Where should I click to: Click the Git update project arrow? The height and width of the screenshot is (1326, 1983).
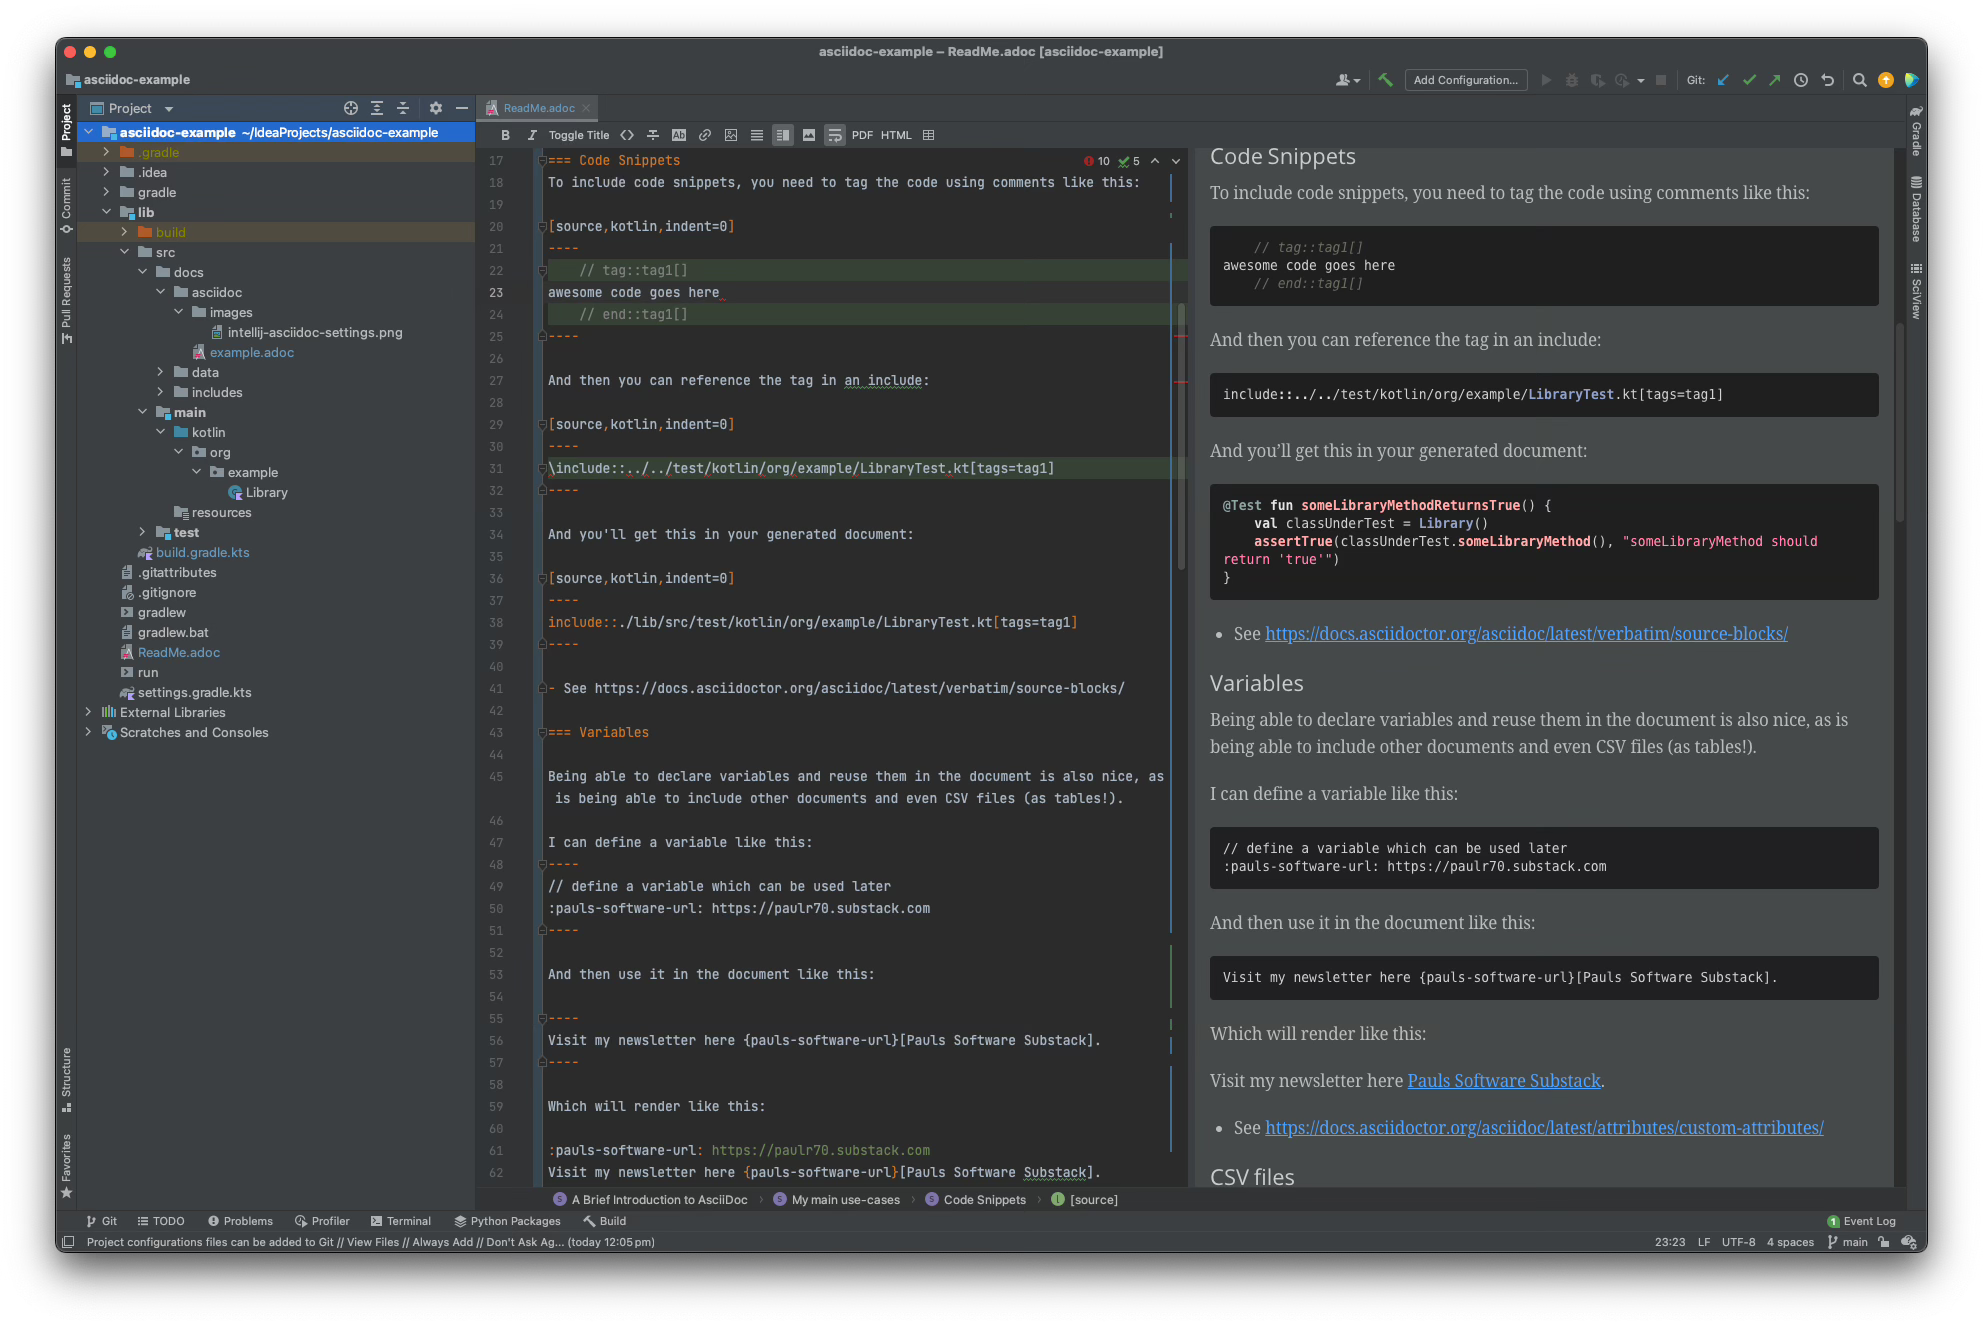1723,80
